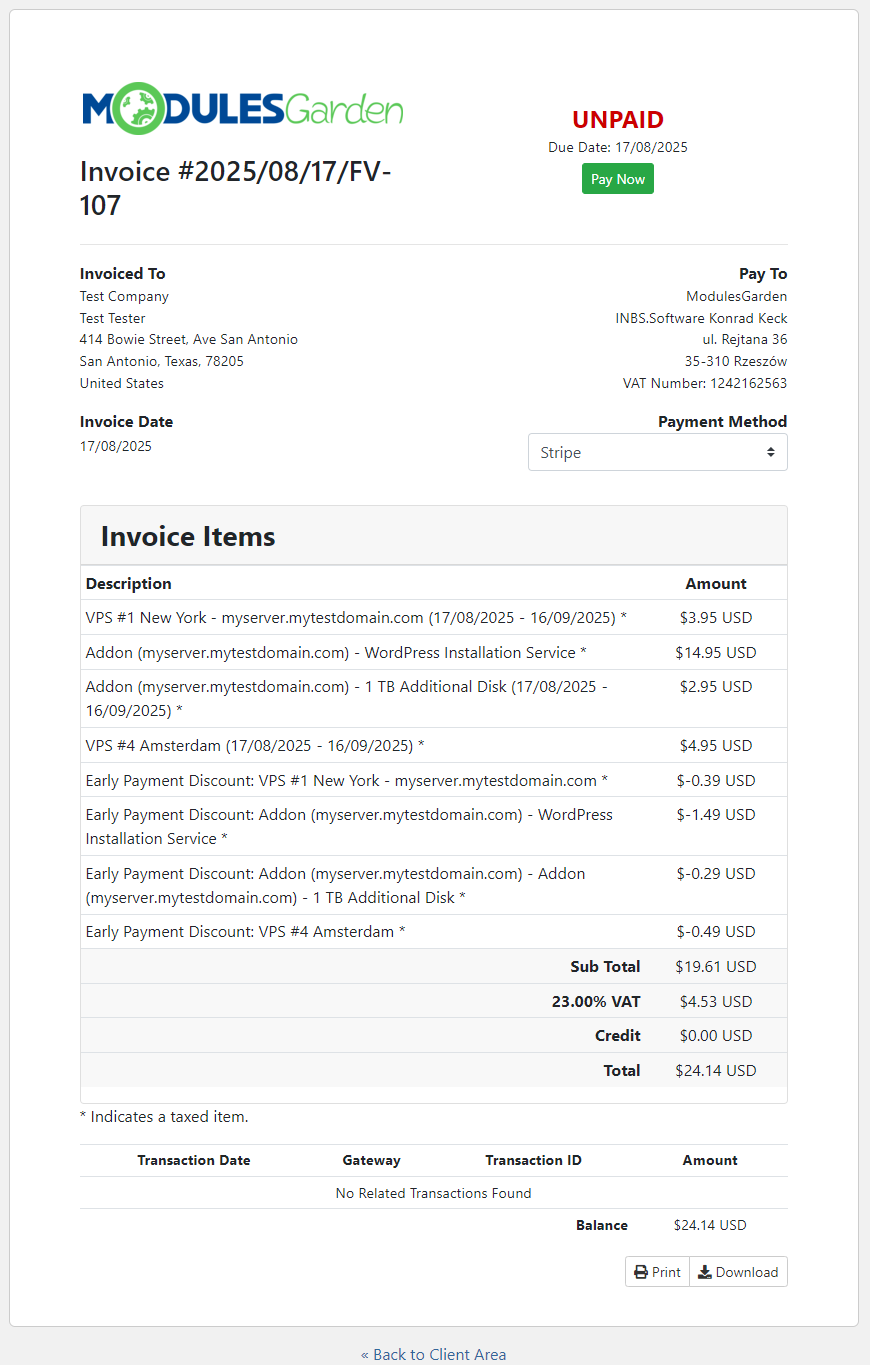This screenshot has width=870, height=1365.
Task: Open the Payment Method selector showing Stripe
Action: coord(657,452)
